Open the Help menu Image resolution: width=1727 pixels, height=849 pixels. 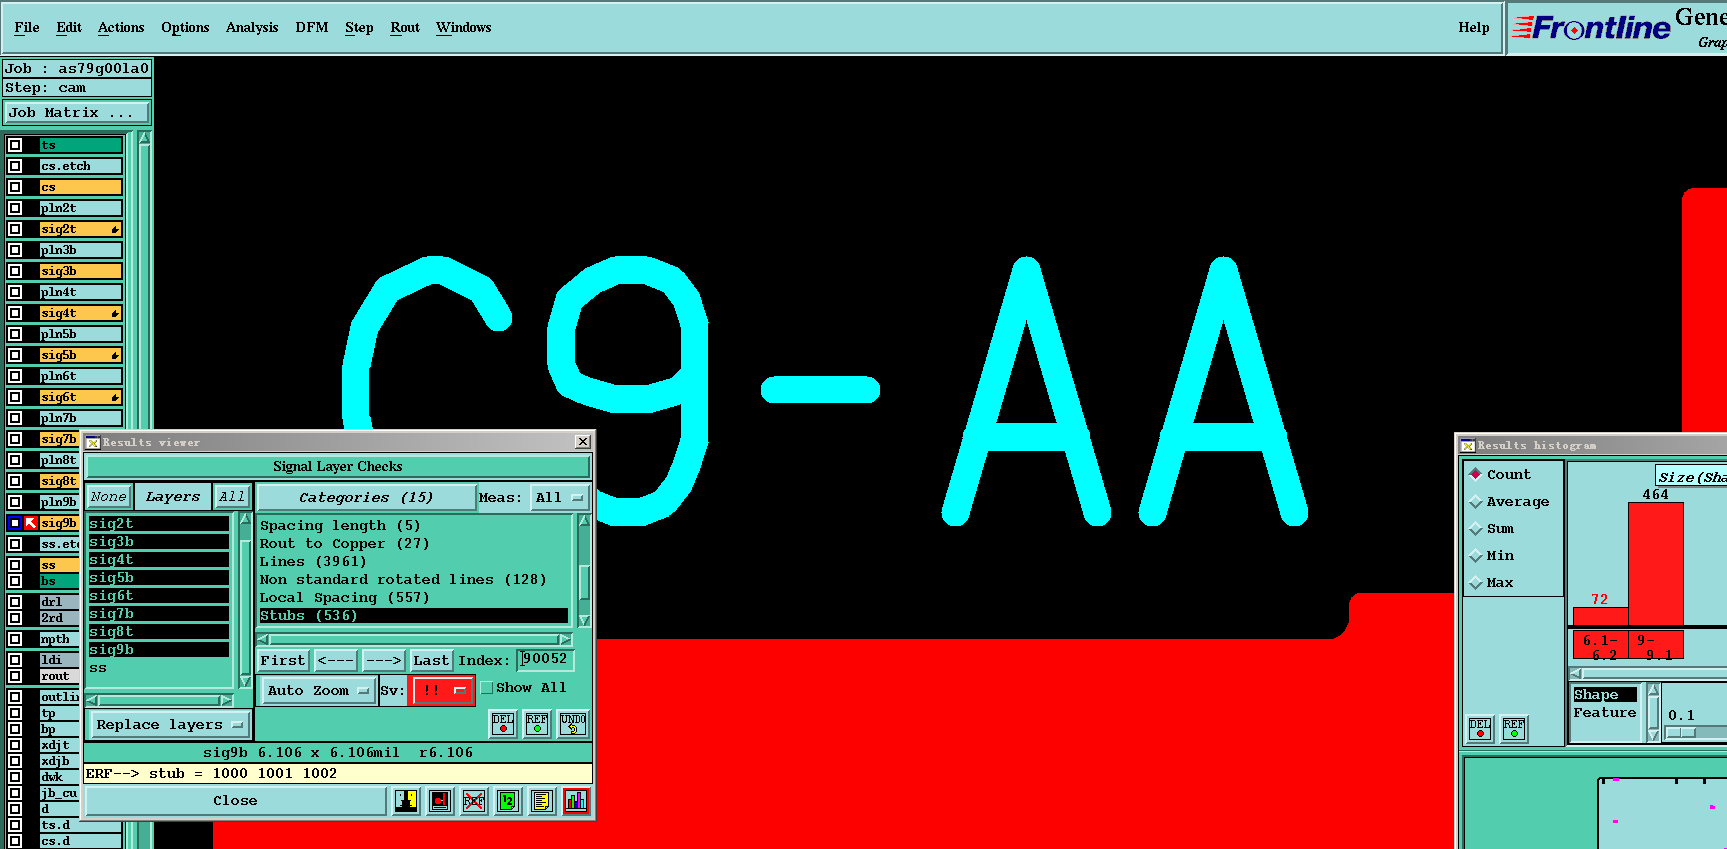click(1474, 27)
